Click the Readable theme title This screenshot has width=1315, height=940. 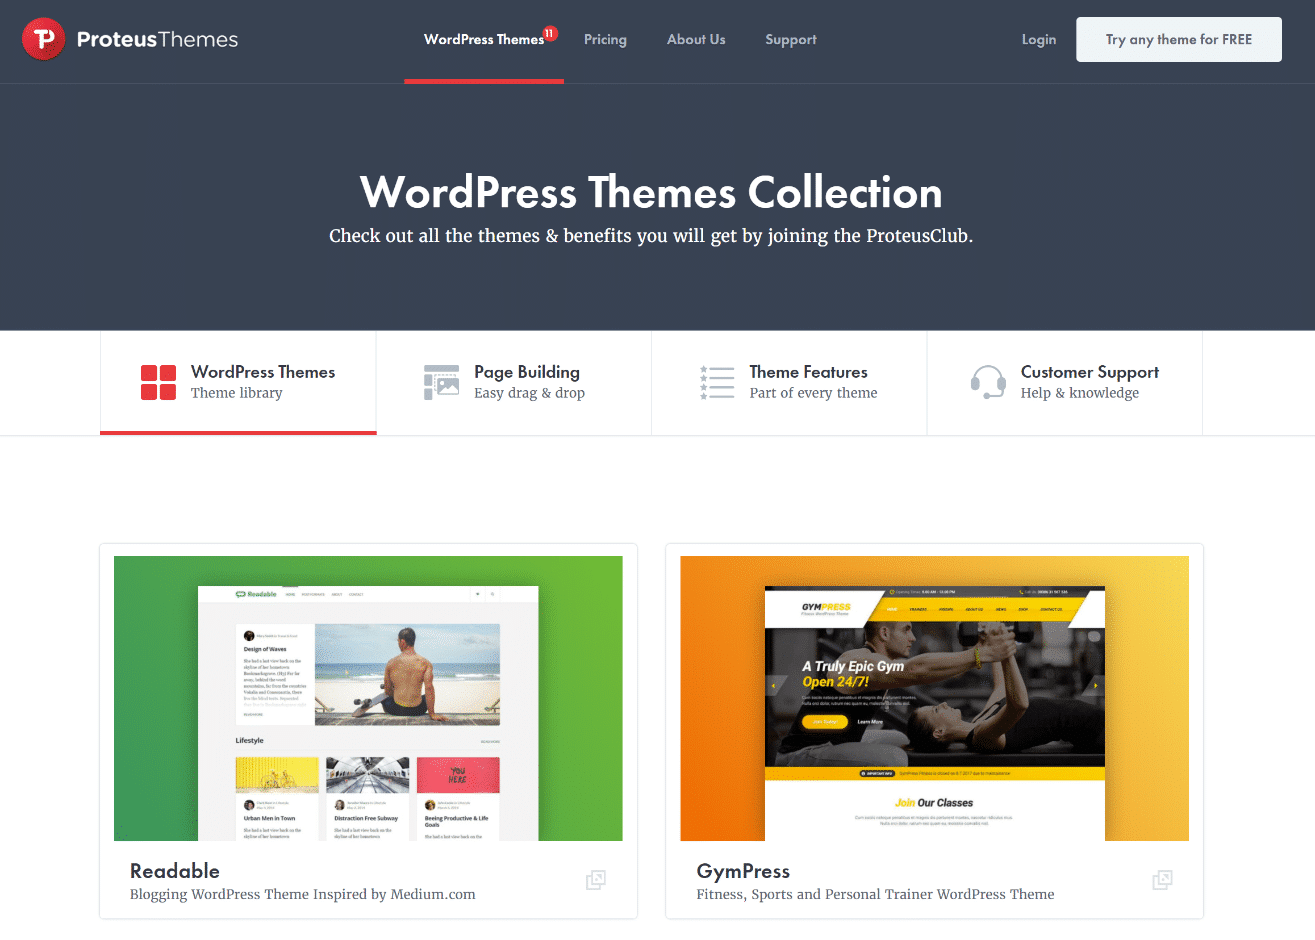click(x=175, y=871)
